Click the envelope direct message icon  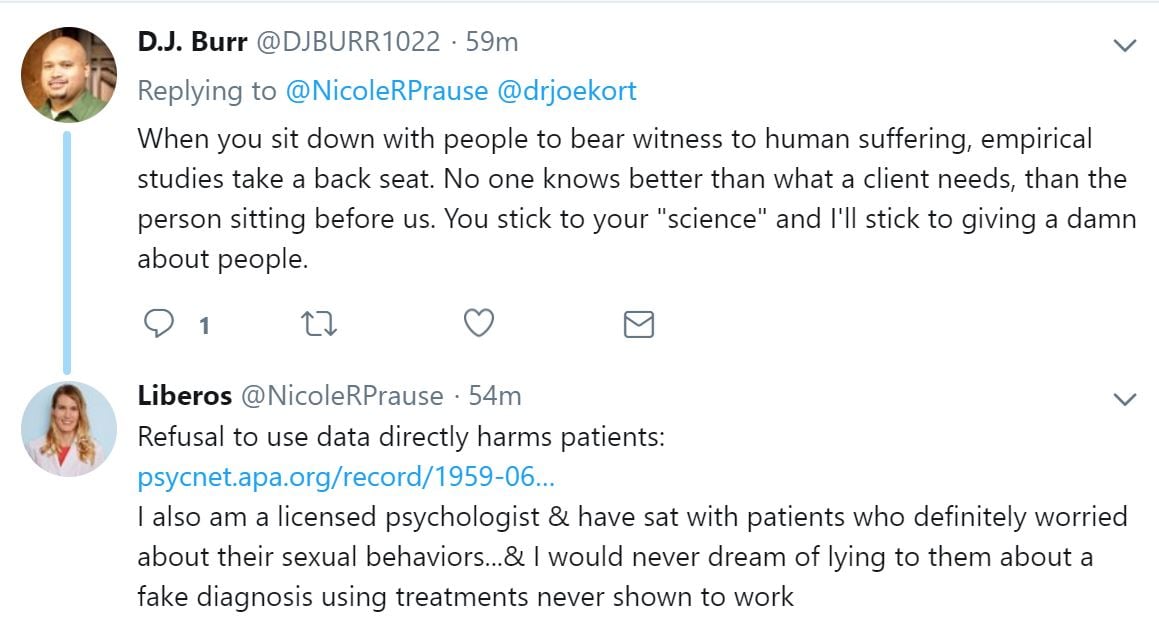point(638,323)
